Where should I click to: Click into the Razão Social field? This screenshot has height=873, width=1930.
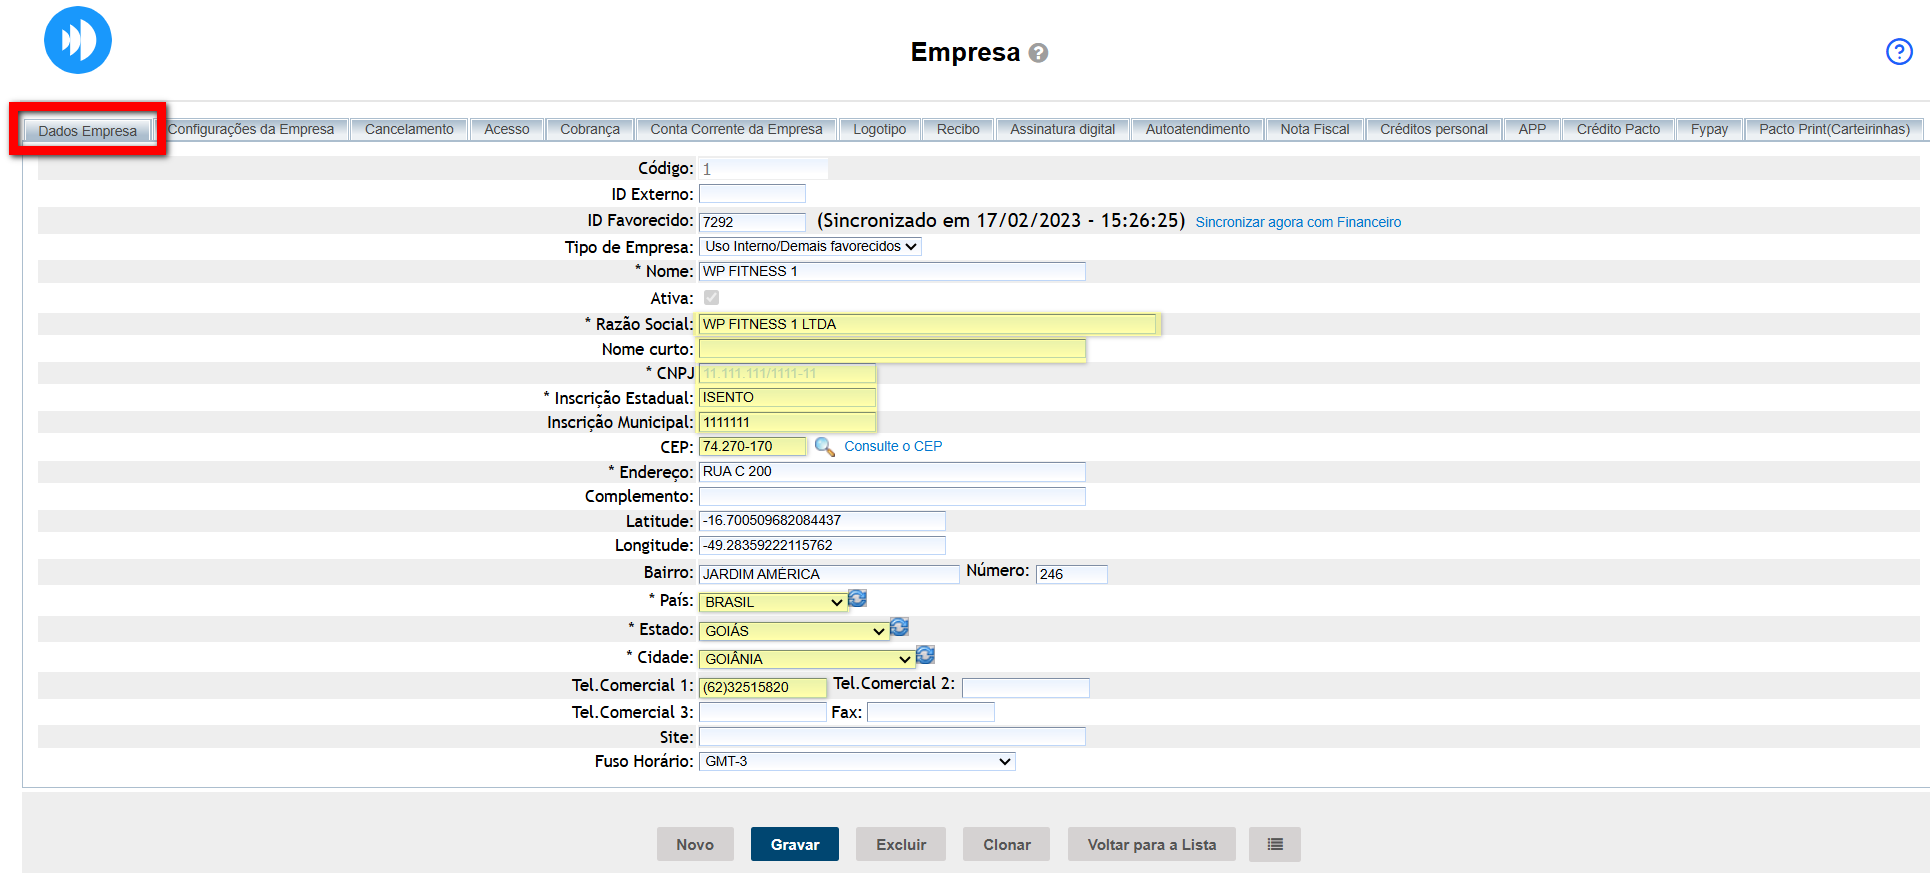click(x=926, y=324)
